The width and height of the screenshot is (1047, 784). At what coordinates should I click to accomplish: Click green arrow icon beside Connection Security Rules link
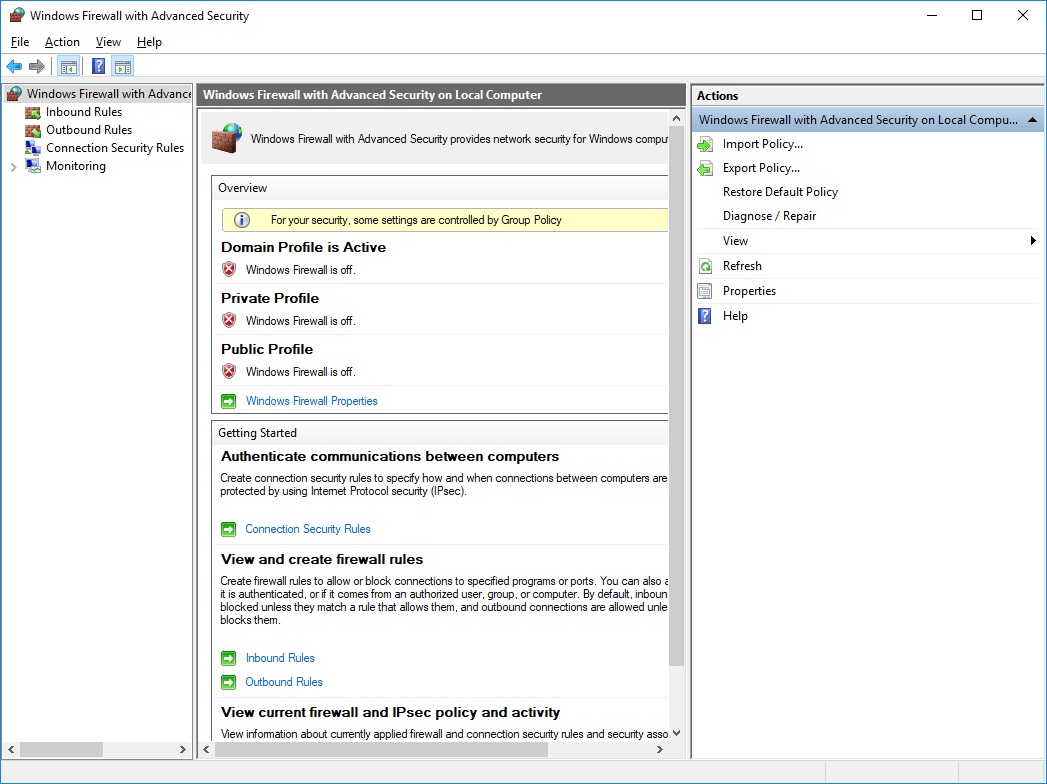228,530
